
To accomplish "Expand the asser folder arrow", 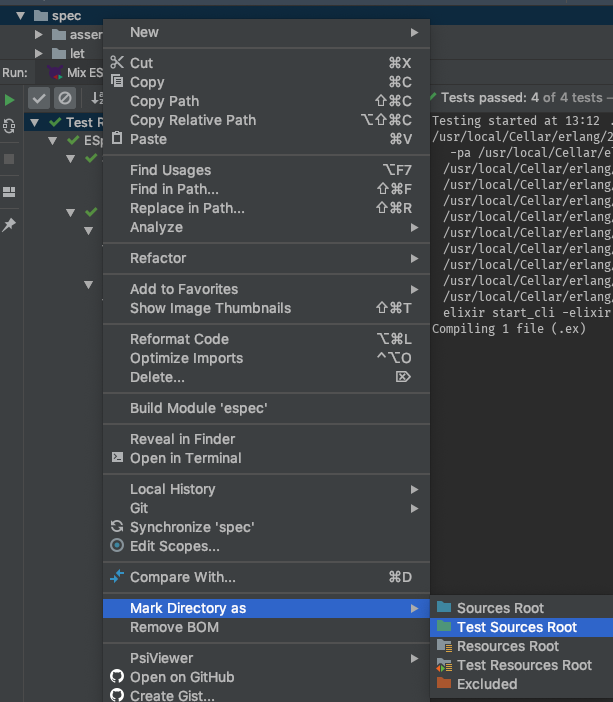I will 39,34.
